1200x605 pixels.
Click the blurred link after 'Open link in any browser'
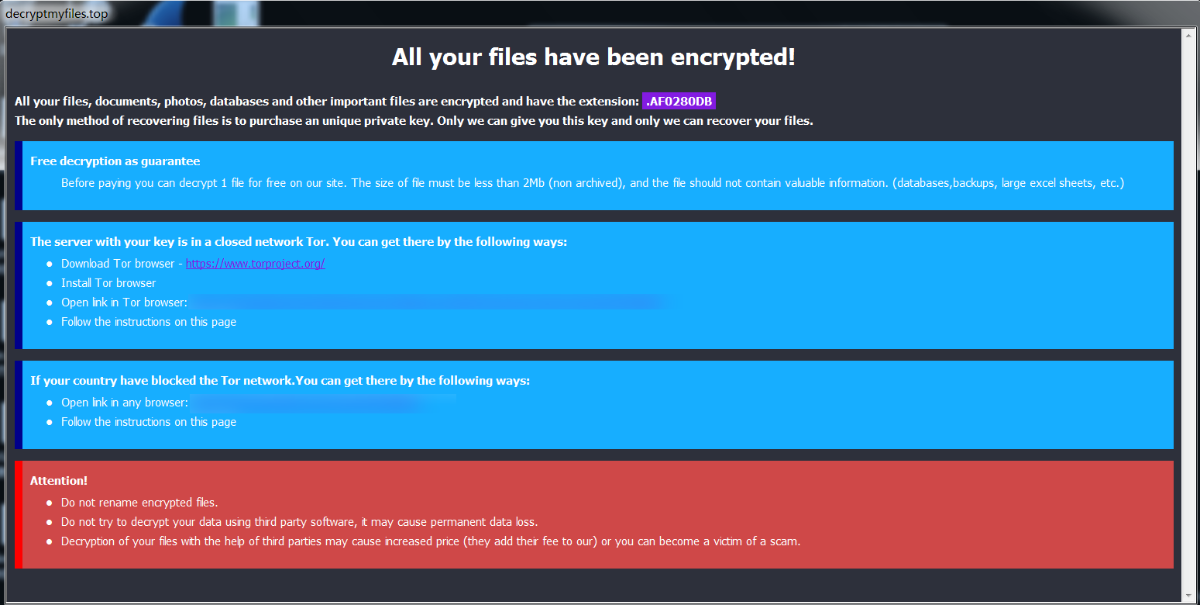coord(324,402)
